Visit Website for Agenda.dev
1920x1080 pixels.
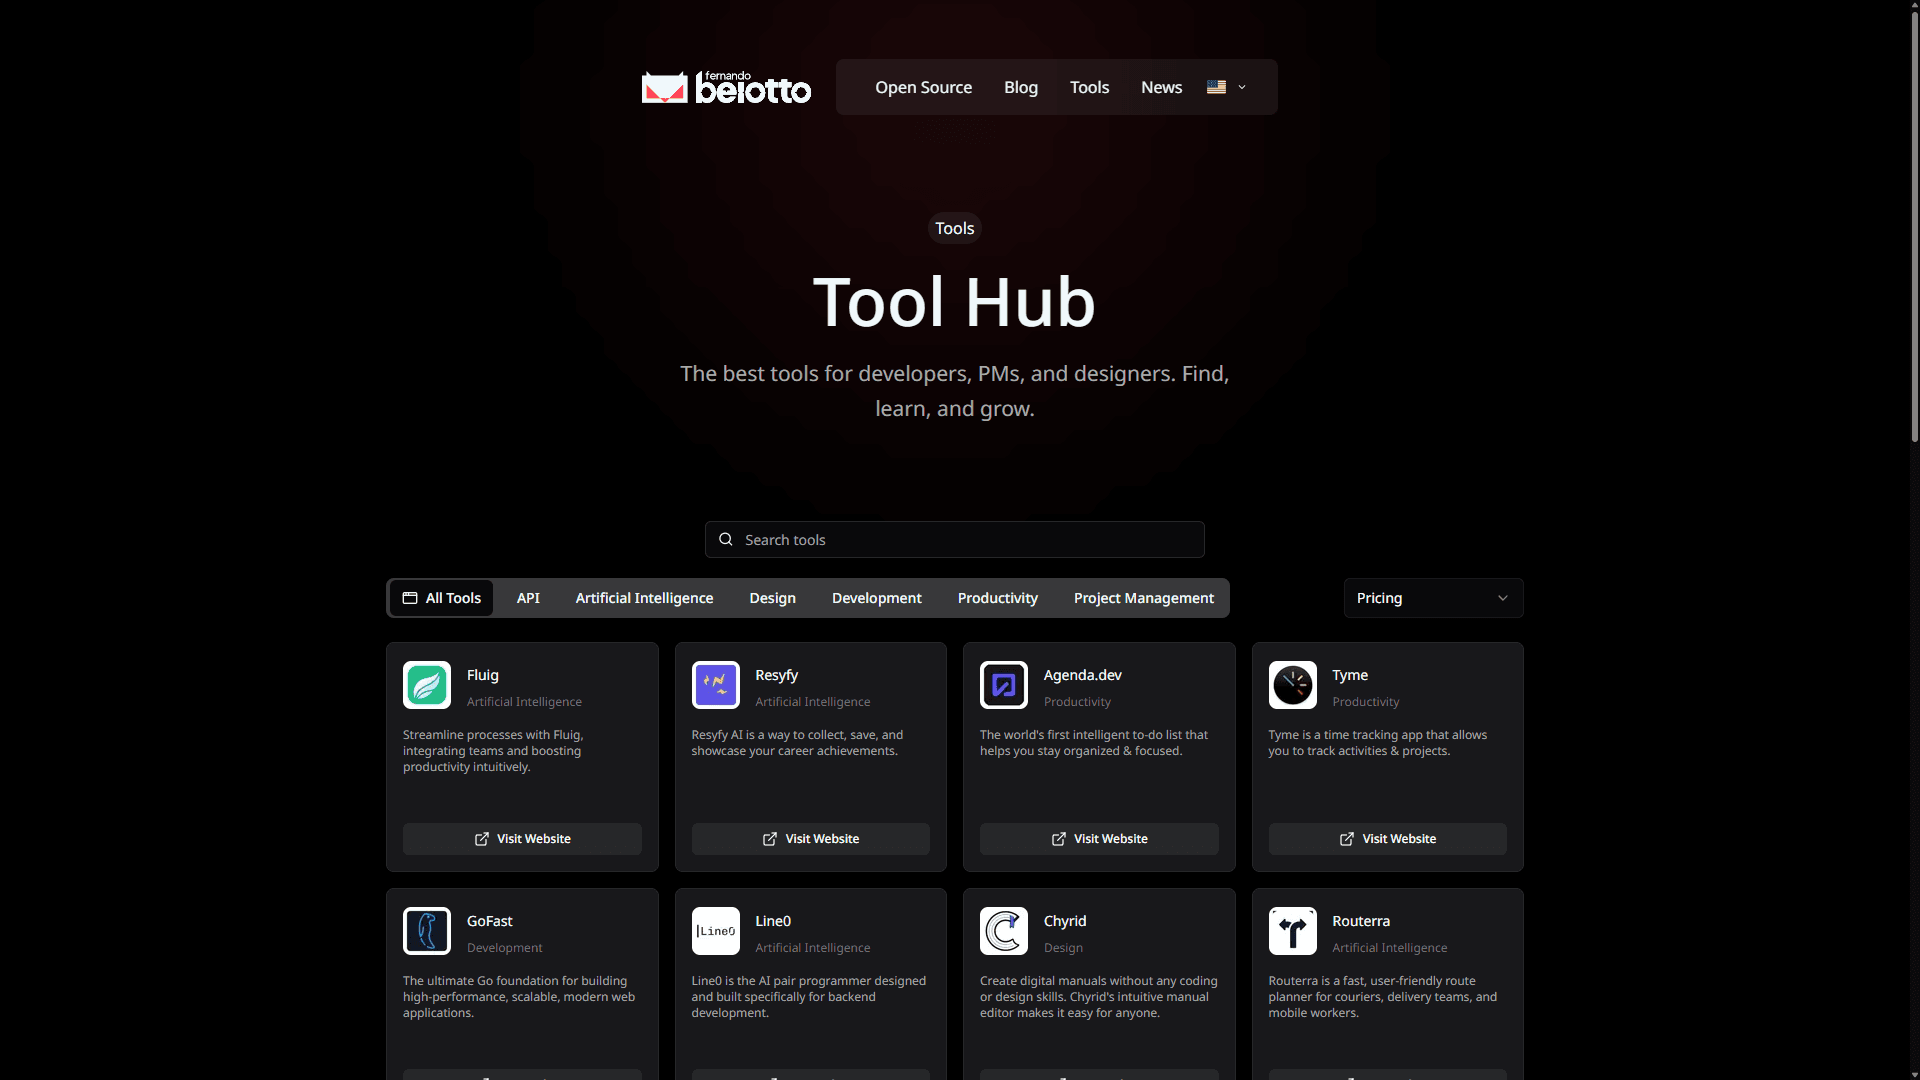[1099, 839]
